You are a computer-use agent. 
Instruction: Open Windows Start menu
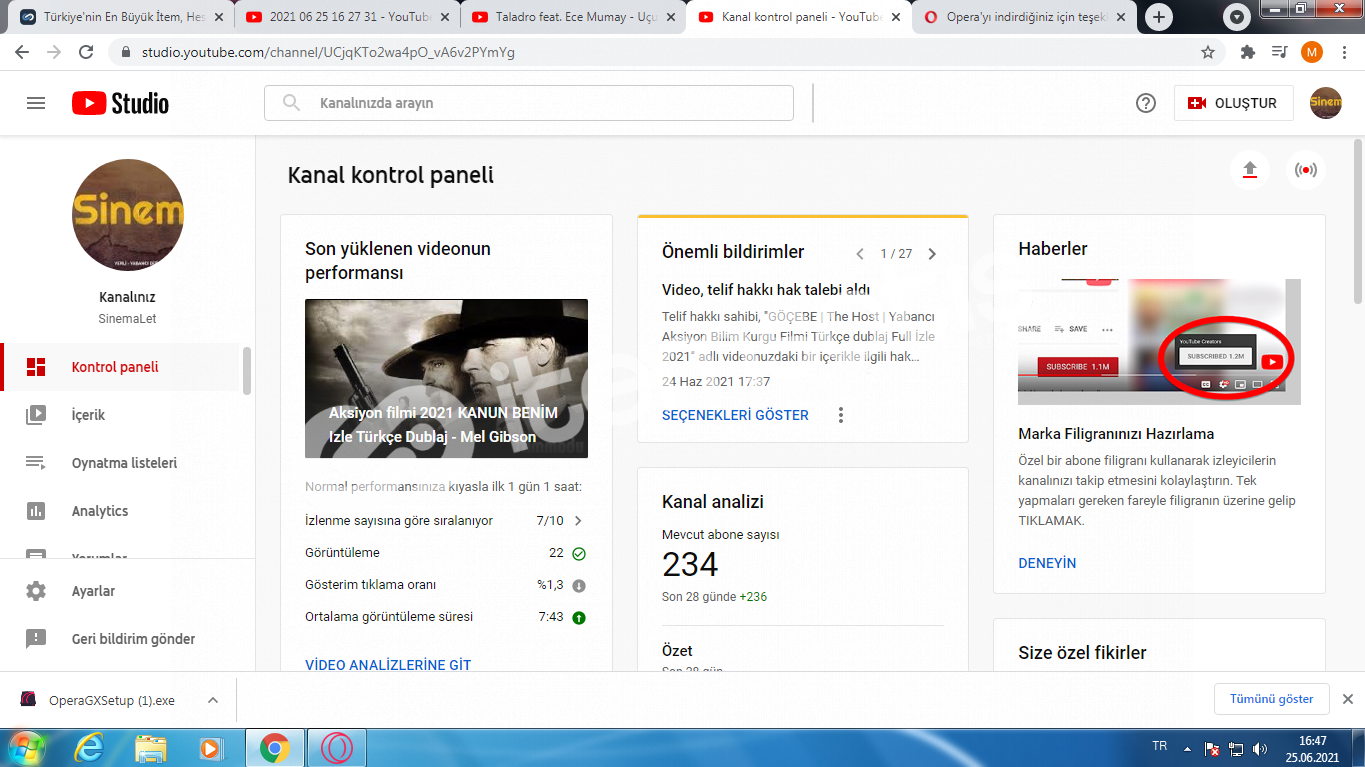point(27,747)
